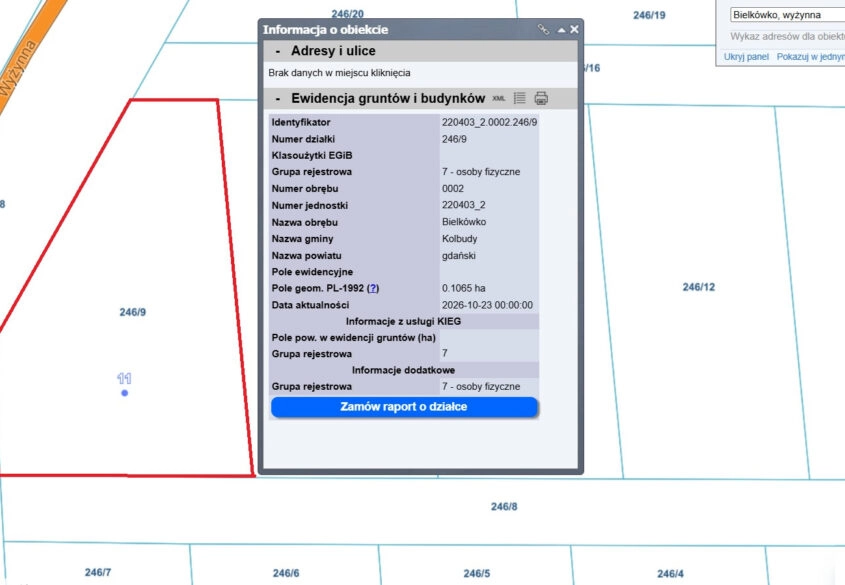Click the date value 2026-10-23 00:00:00
Screen dimensions: 845x585
click(x=487, y=305)
